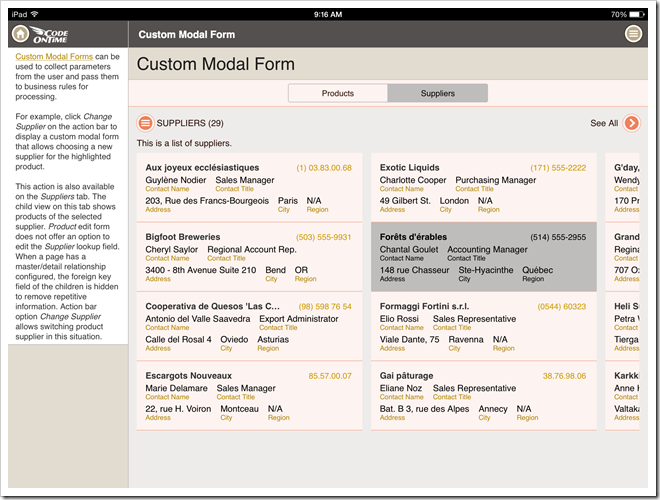This screenshot has width=660, height=500.
Task: Click title Export Administrator
Action: coord(298,319)
